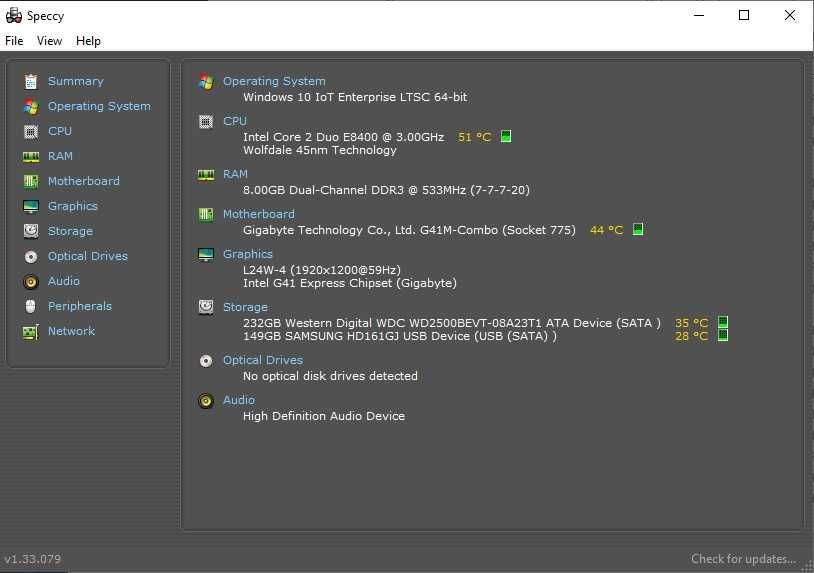
Task: Click the Speccy app icon in title bar
Action: (x=13, y=16)
